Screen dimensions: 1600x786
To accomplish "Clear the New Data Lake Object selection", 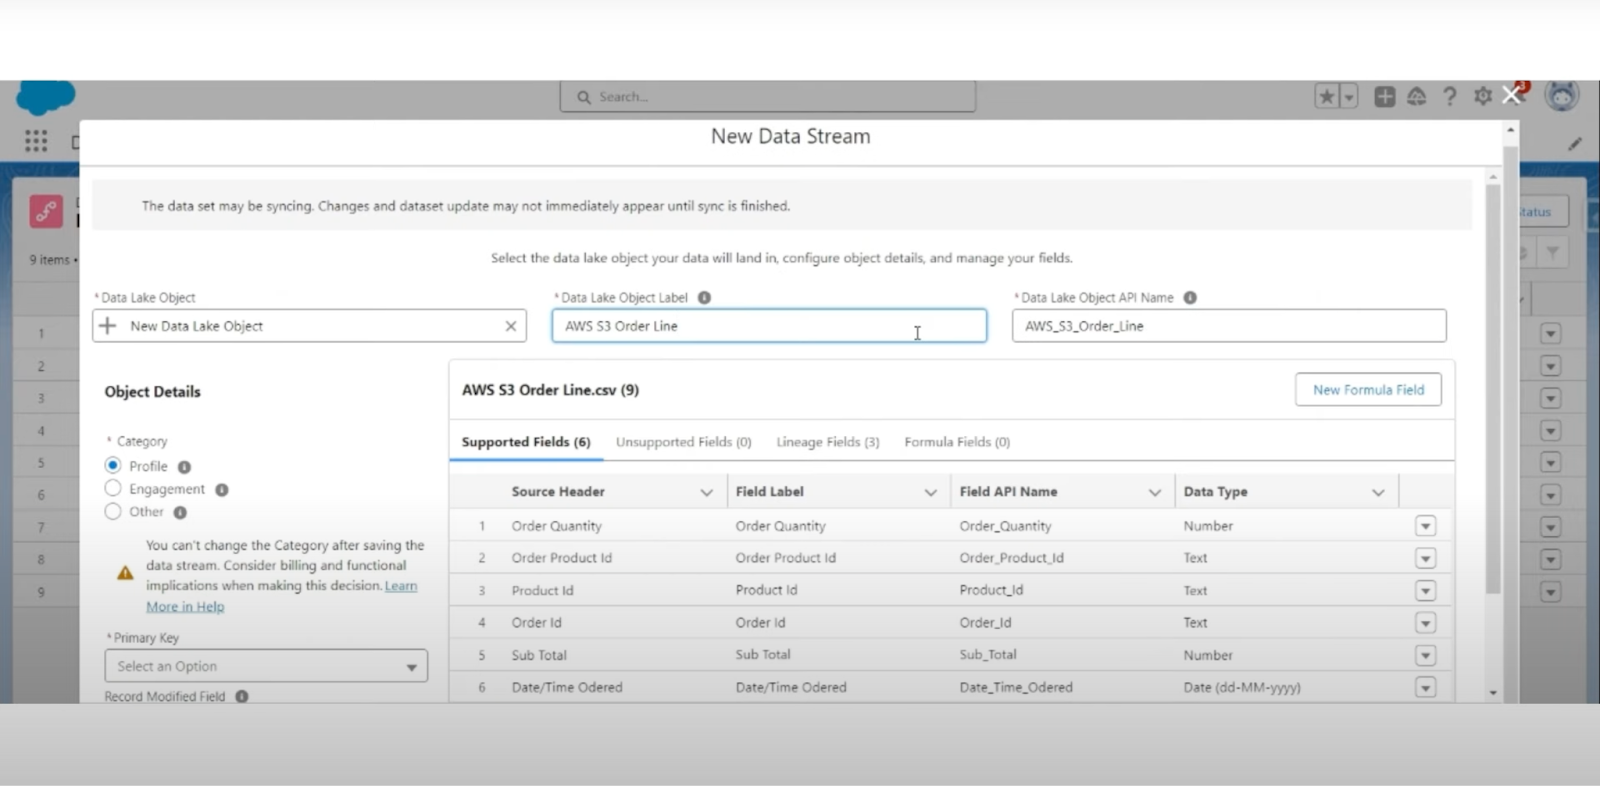I will click(511, 326).
